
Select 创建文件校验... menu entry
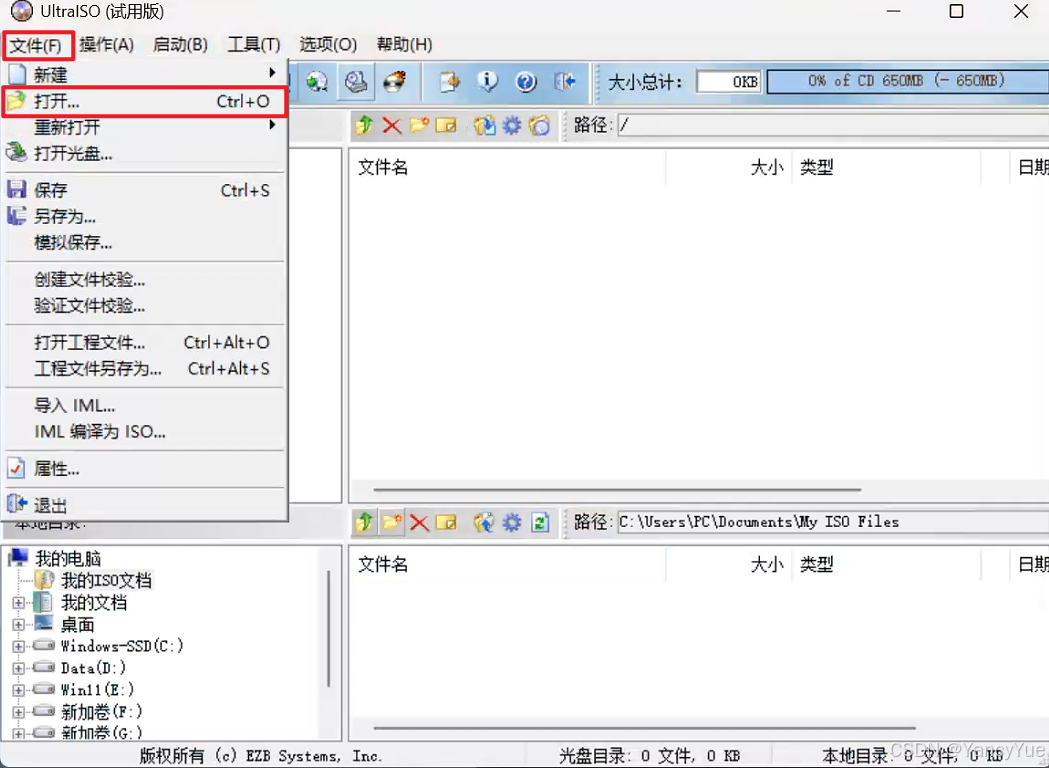[145, 280]
